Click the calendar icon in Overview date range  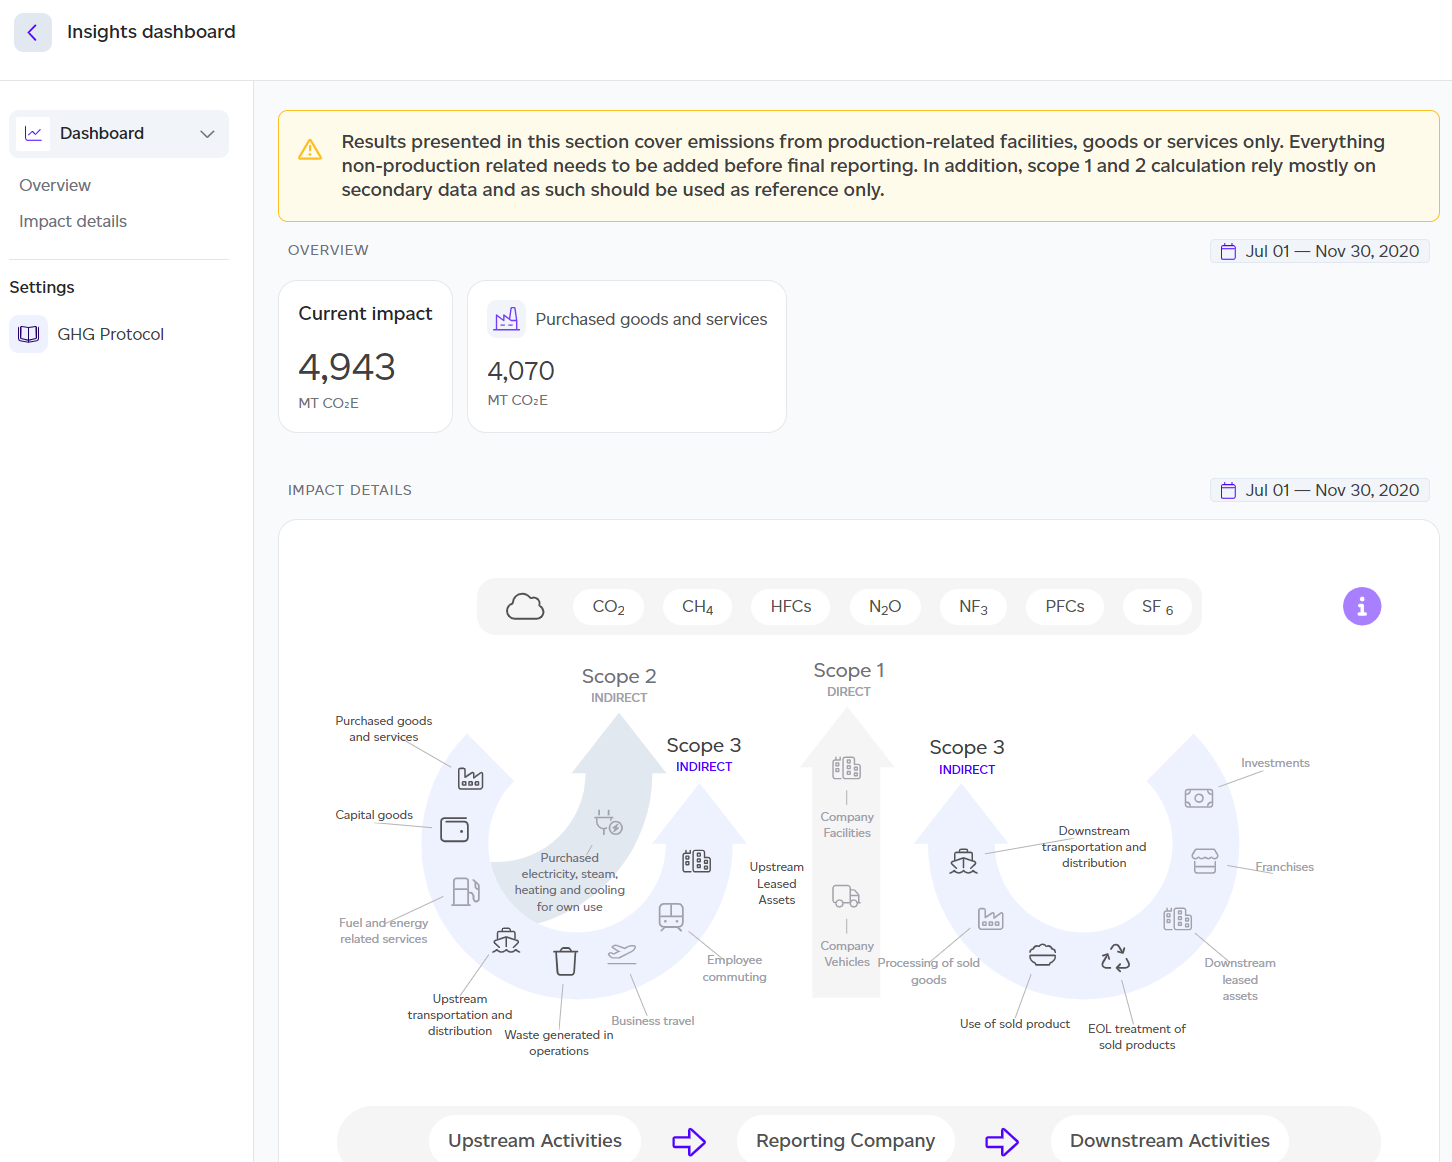pyautogui.click(x=1228, y=252)
